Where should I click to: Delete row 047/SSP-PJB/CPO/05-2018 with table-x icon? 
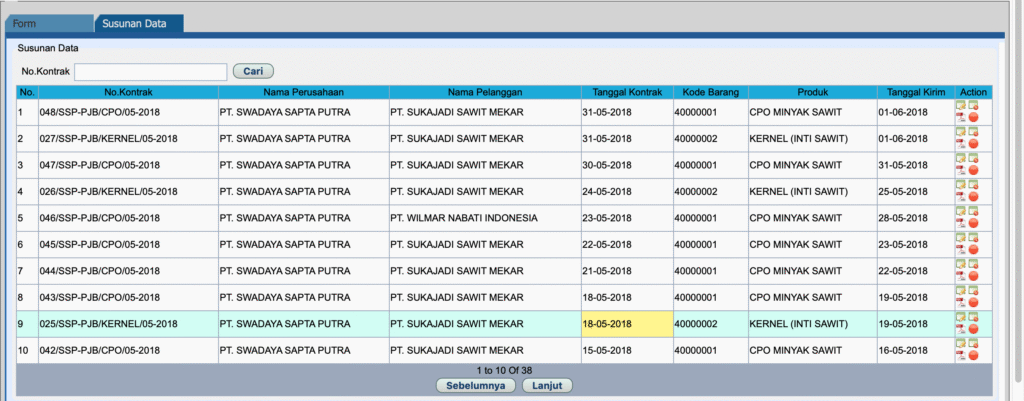(973, 158)
